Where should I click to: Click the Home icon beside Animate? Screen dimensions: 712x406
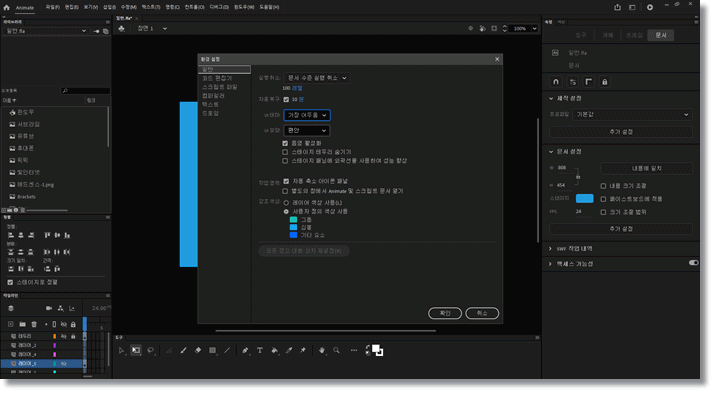point(6,7)
